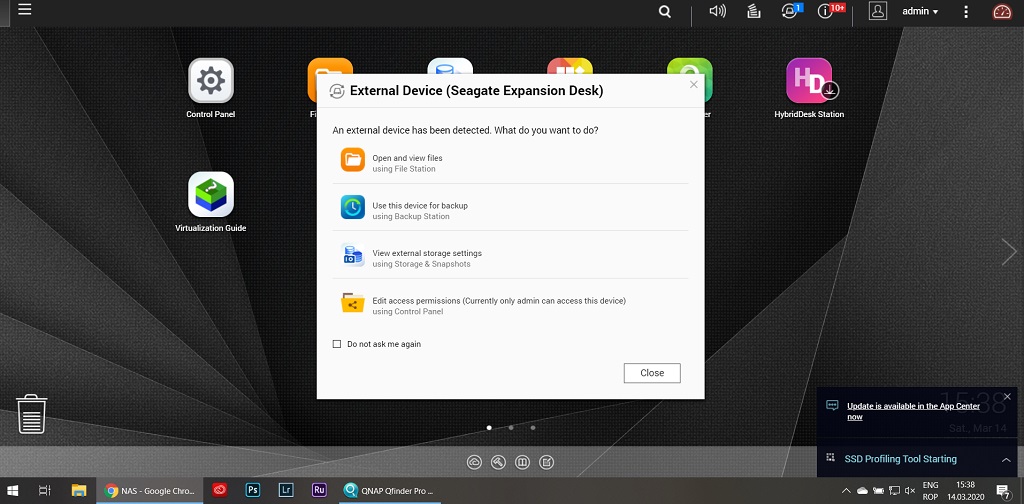Image resolution: width=1024 pixels, height=504 pixels.
Task: Select Open and view files option
Action: point(510,161)
